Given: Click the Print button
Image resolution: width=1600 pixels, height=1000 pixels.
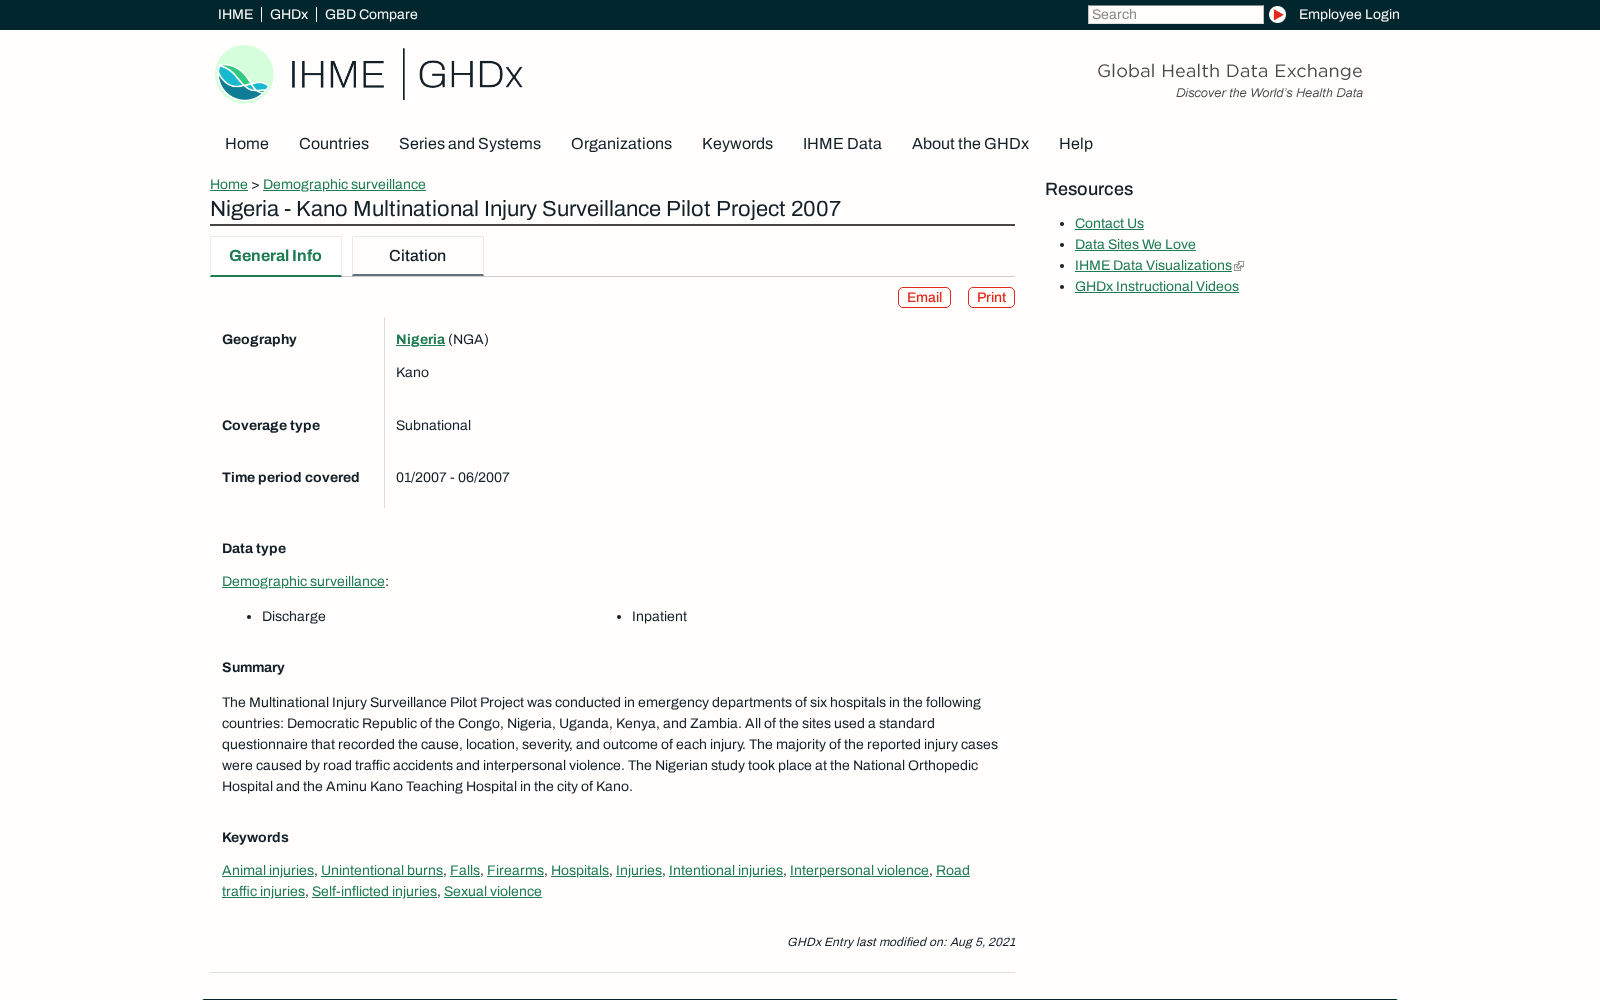Looking at the screenshot, I should tap(991, 297).
